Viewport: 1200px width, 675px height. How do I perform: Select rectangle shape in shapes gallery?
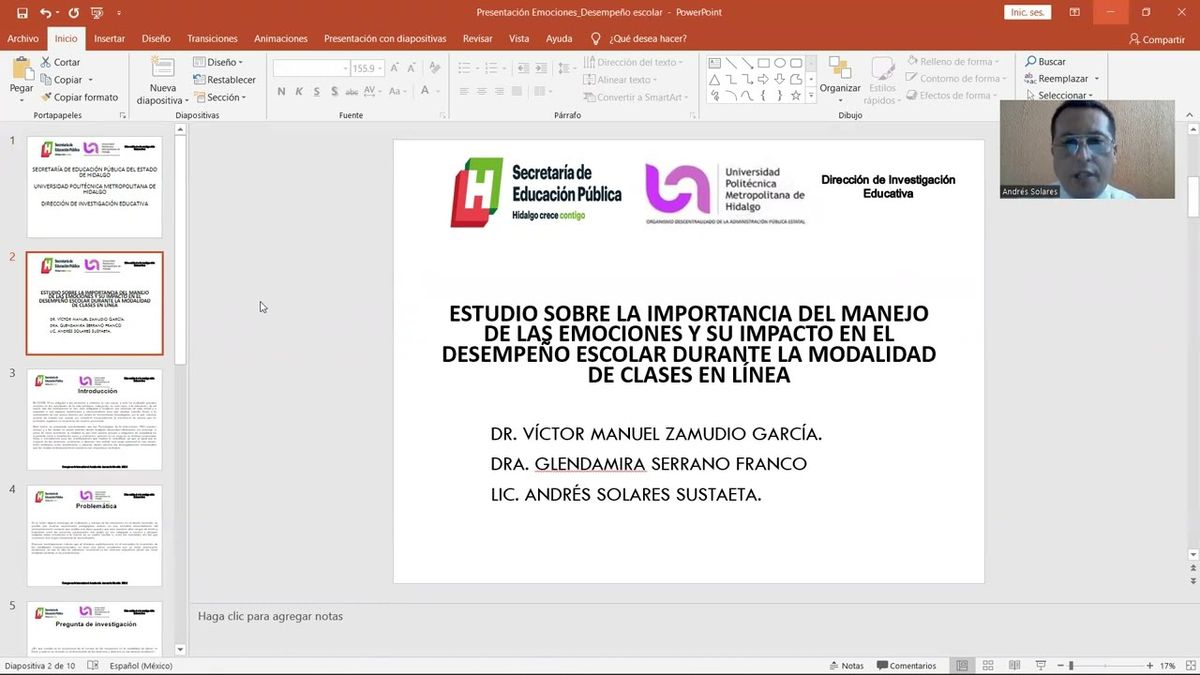click(x=762, y=62)
